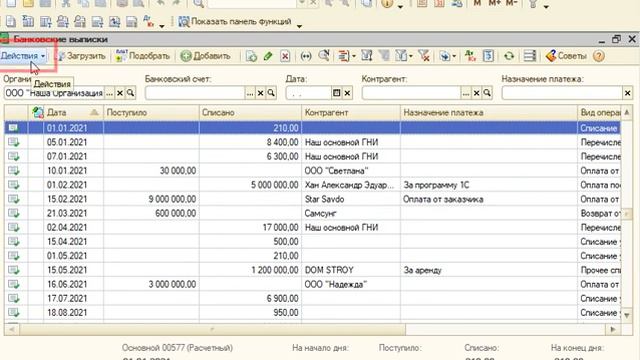Clear the Дата filter with its X

(347, 93)
